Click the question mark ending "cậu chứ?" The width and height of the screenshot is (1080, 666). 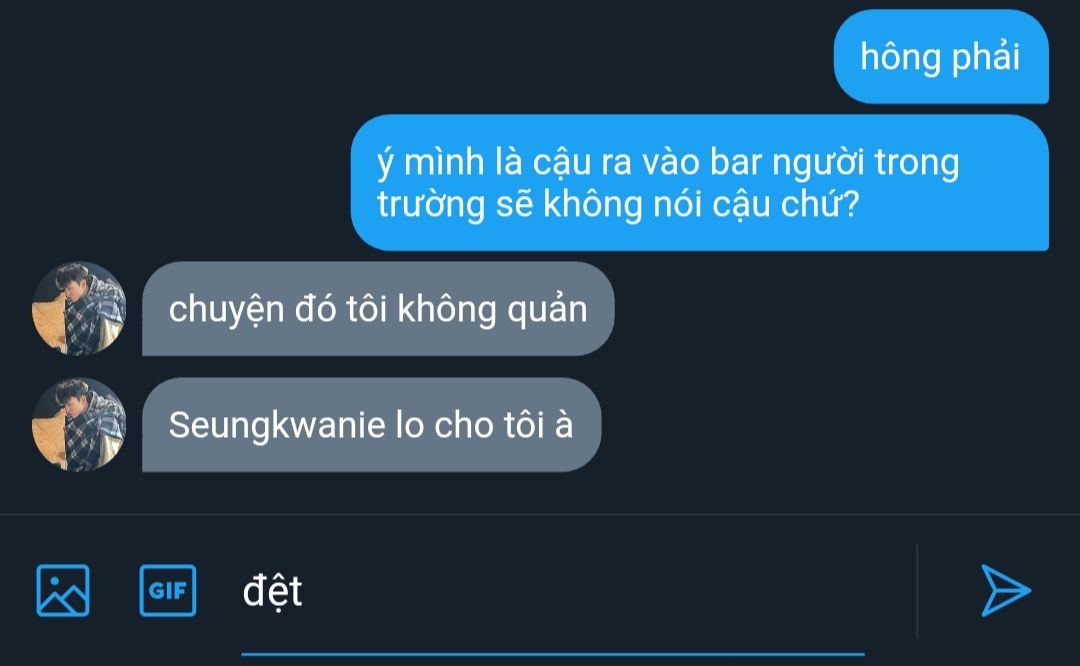coord(852,205)
